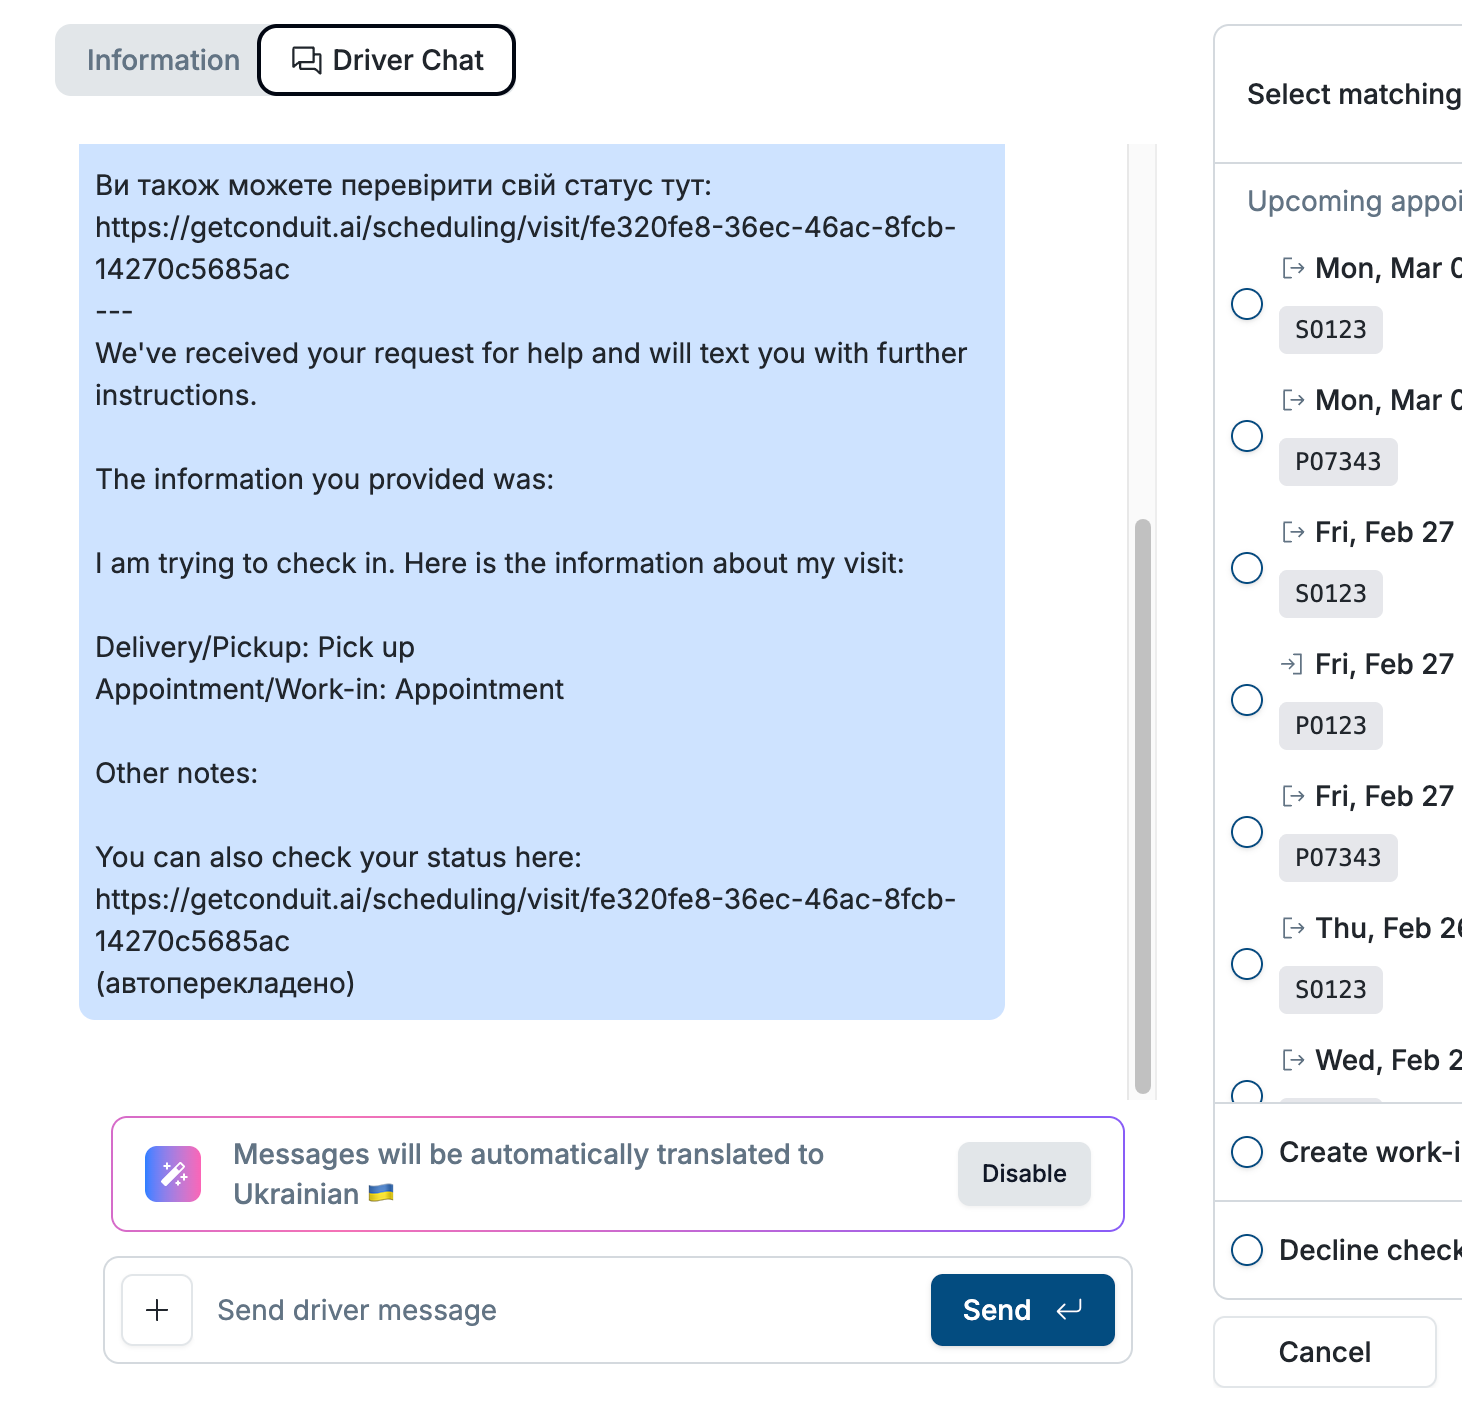Click the 'Thu, Feb' appointment date text
The image size is (1462, 1408).
click(x=1388, y=928)
